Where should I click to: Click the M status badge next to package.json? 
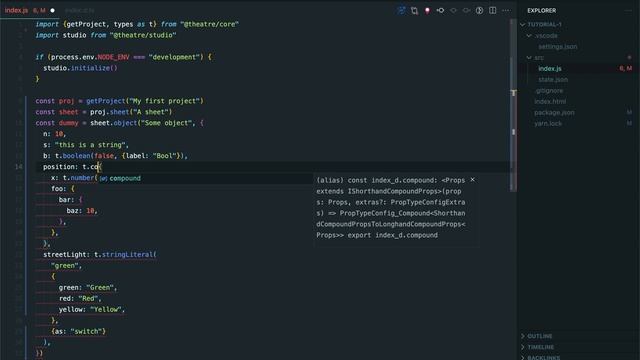(629, 112)
